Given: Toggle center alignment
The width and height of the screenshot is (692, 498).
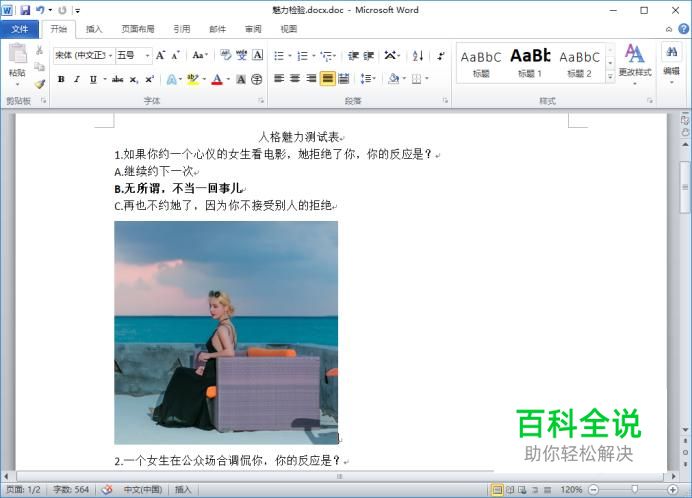Looking at the screenshot, I should click(295, 79).
